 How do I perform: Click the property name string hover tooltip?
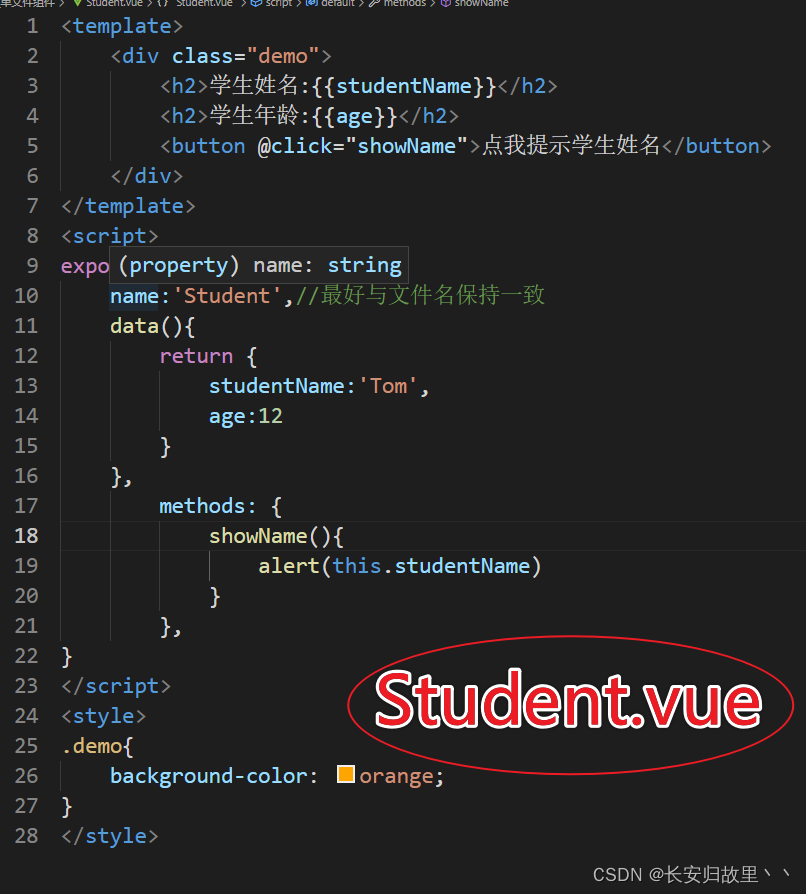click(259, 265)
